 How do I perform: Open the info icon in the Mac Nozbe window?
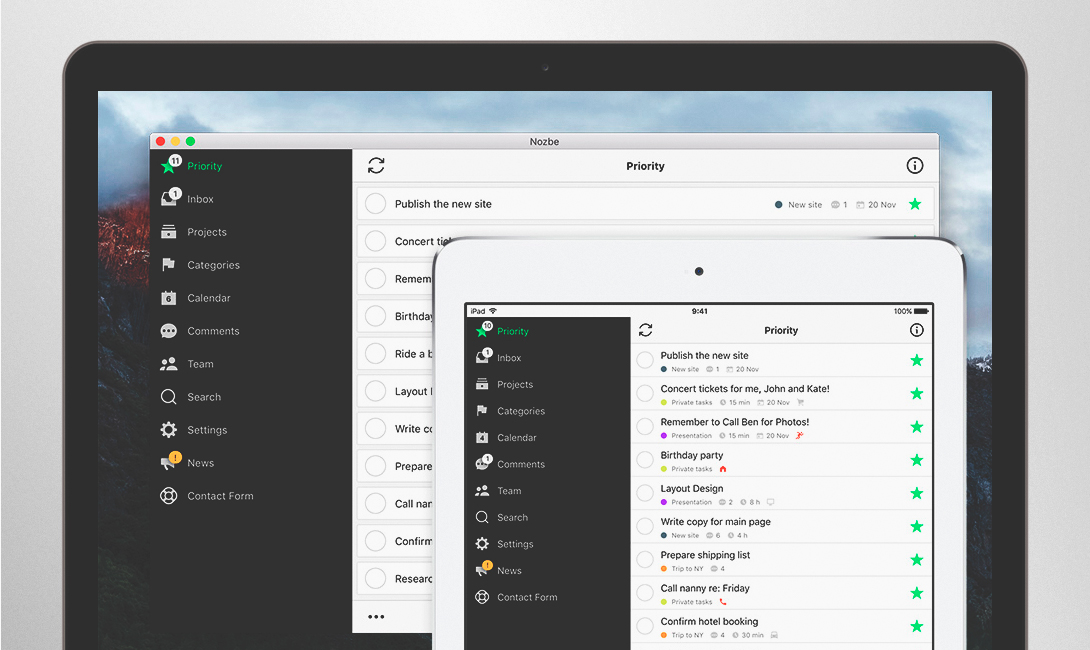[x=915, y=165]
